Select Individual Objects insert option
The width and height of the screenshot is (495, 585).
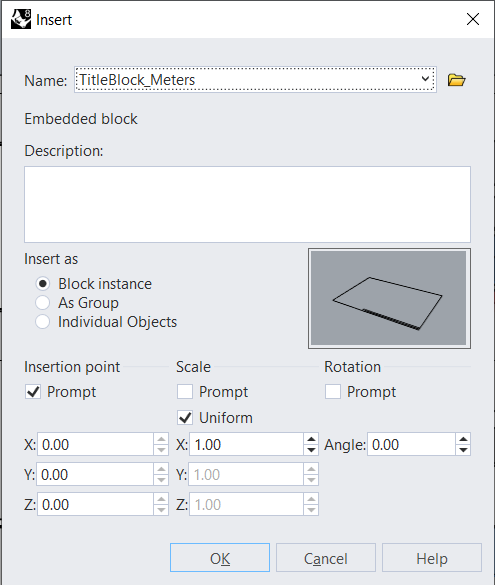coord(43,322)
